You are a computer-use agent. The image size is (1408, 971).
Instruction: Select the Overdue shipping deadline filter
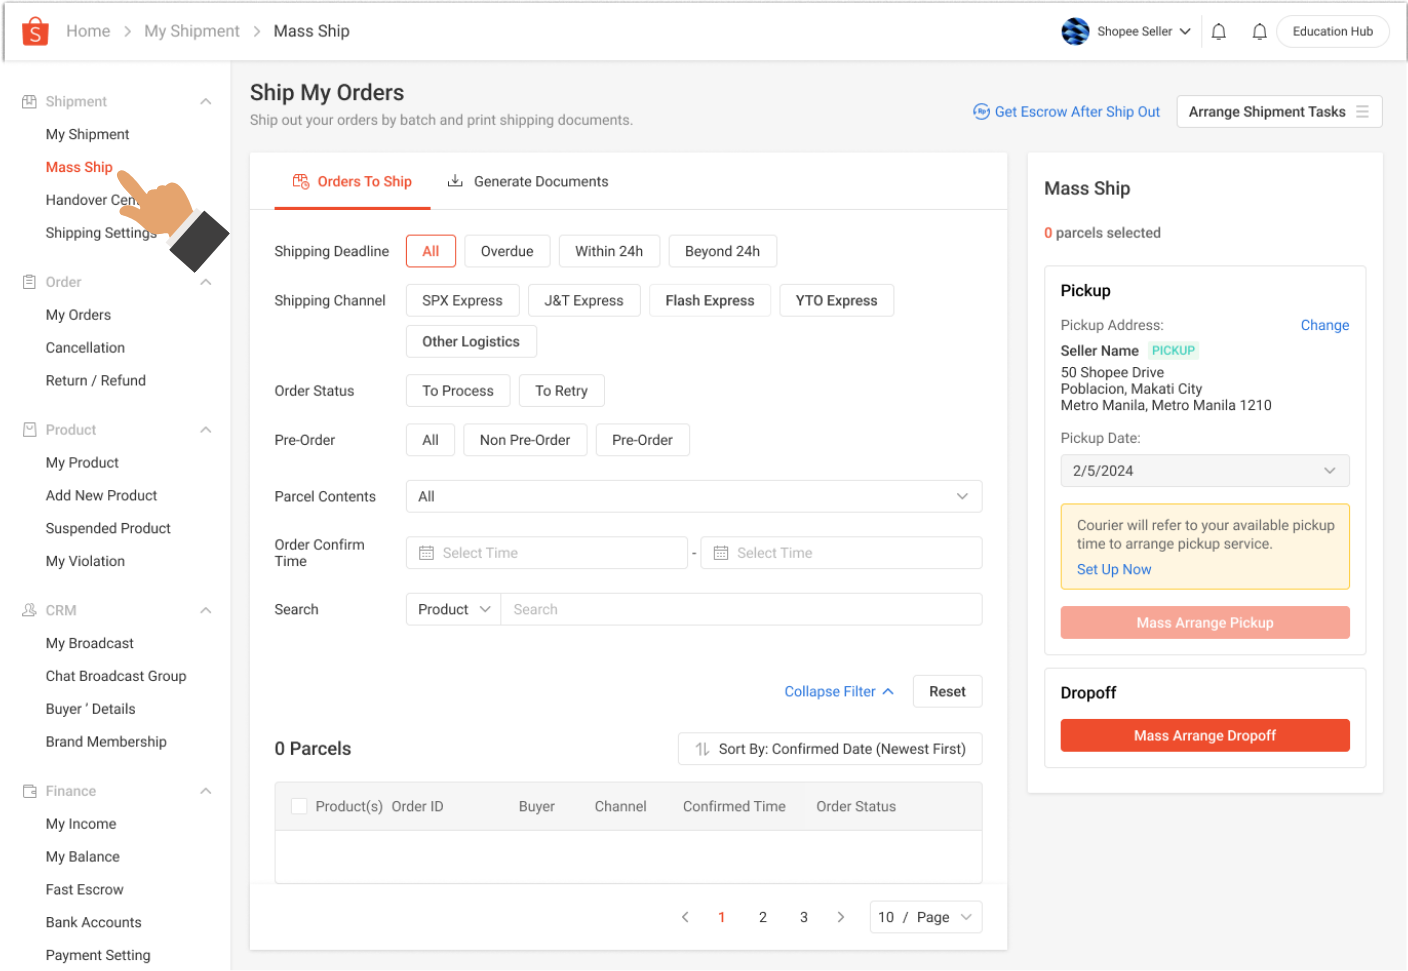[506, 251]
